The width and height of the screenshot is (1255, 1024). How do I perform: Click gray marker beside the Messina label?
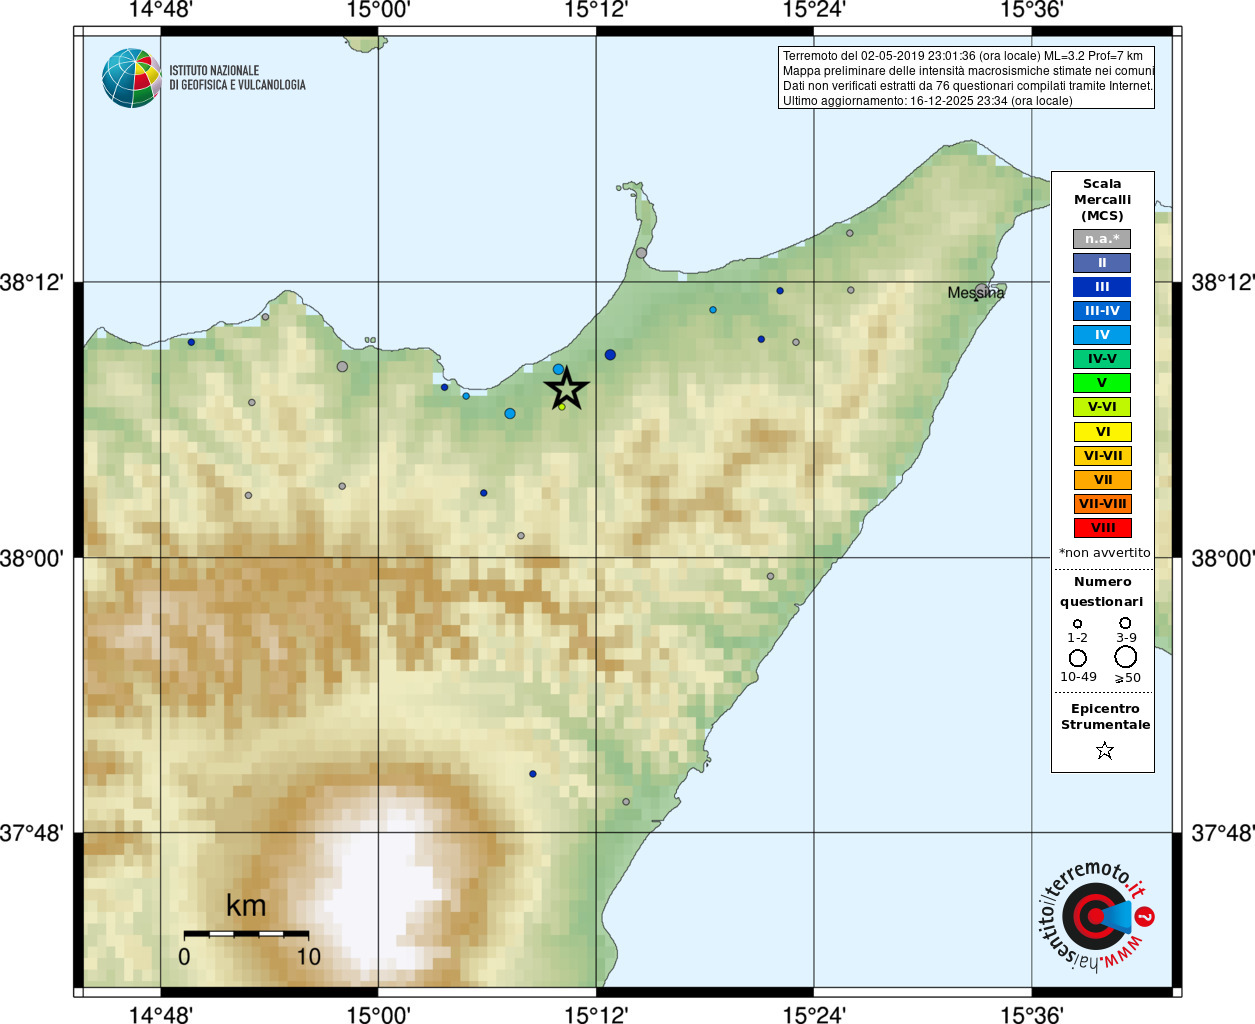point(982,289)
